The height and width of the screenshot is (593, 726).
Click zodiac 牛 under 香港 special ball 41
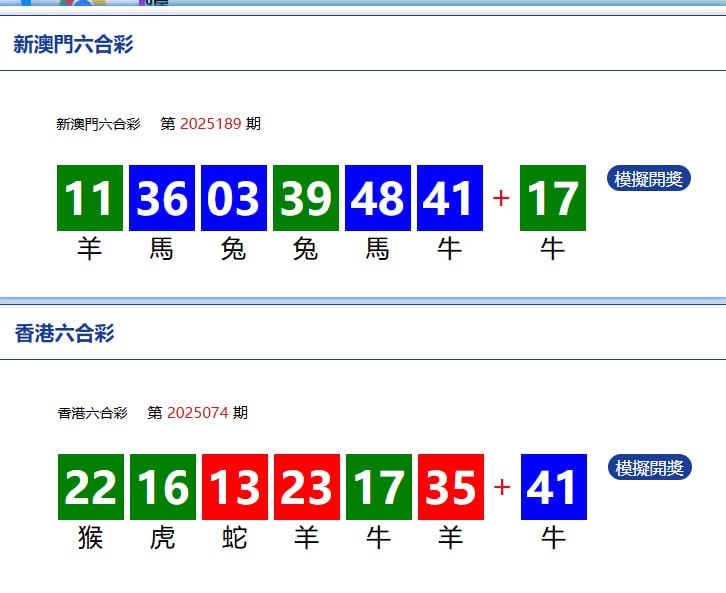pos(553,538)
